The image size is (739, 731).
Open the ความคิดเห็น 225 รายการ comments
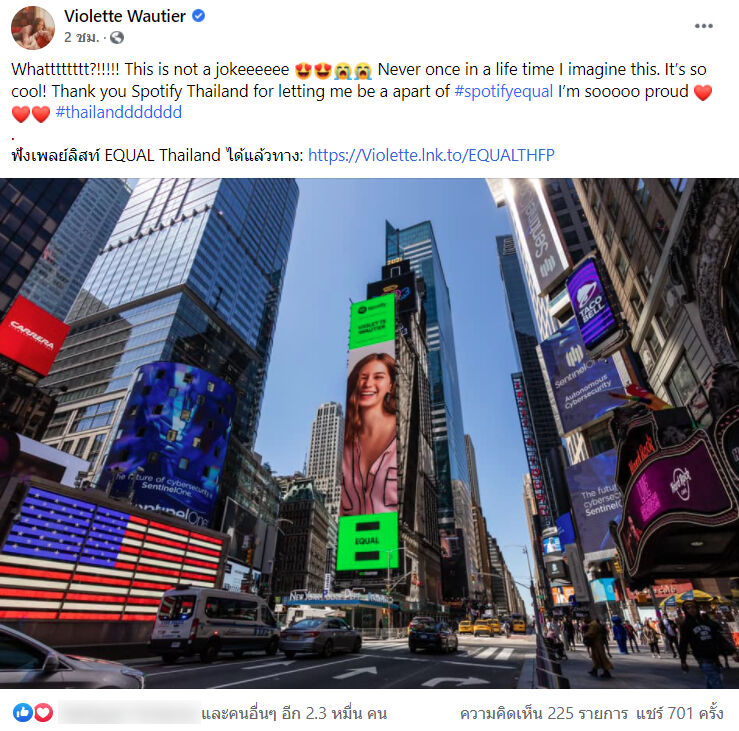pos(544,713)
